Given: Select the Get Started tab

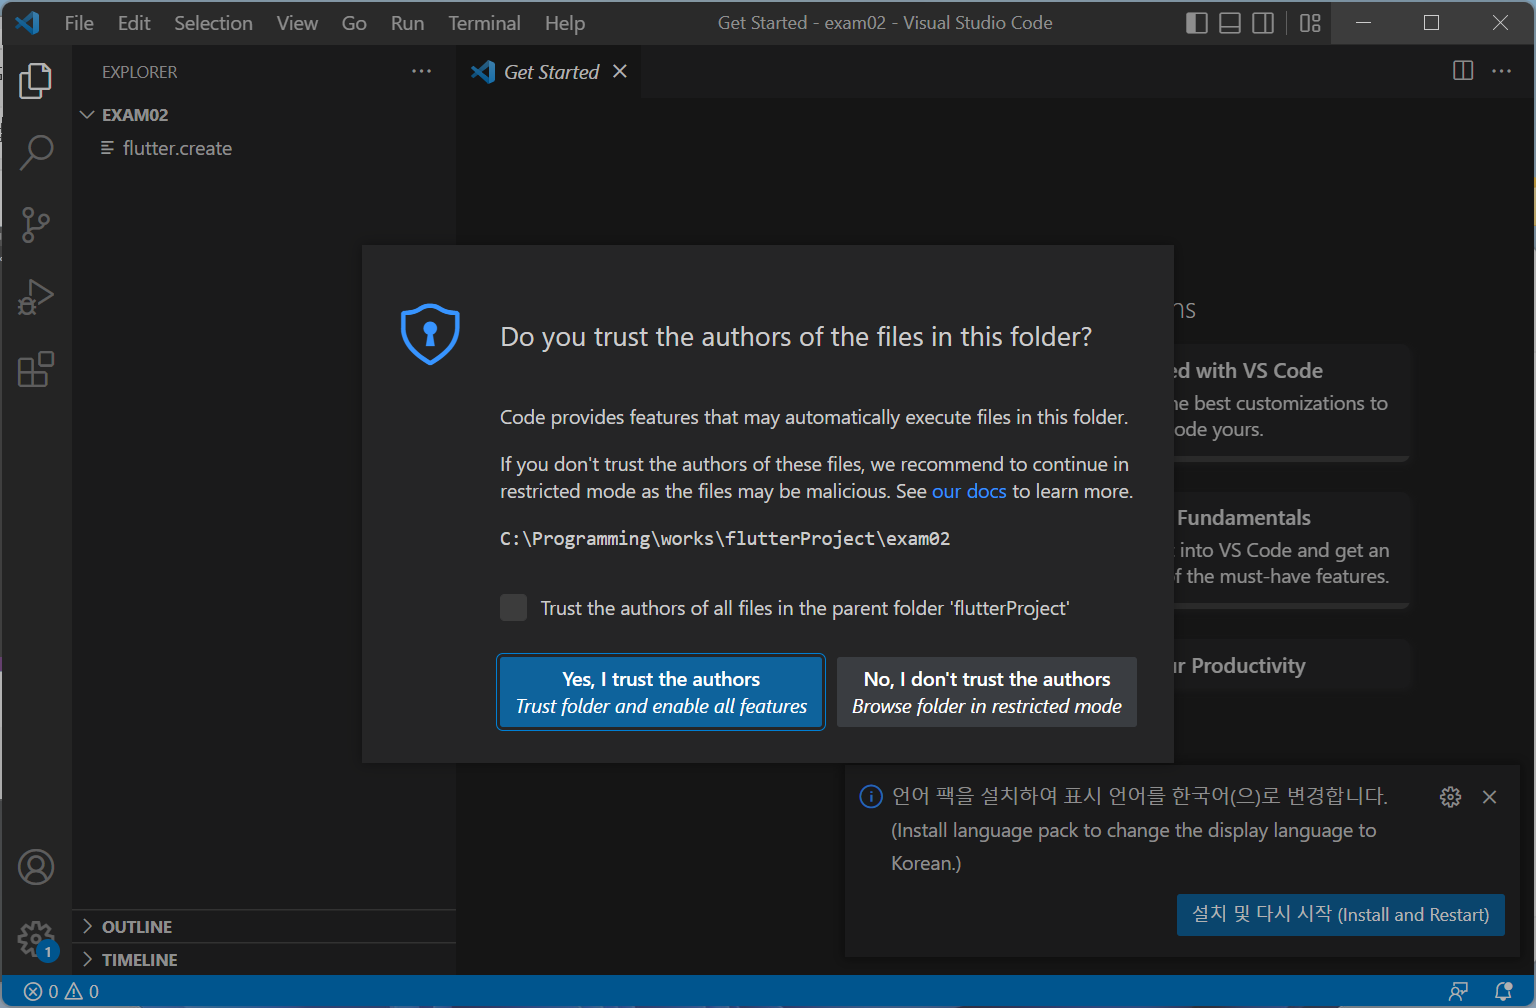Looking at the screenshot, I should [550, 72].
